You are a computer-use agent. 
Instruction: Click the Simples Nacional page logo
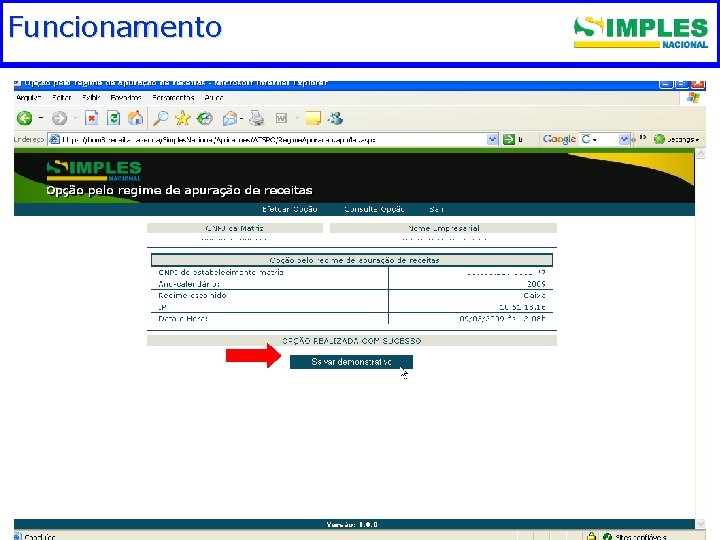tap(94, 170)
